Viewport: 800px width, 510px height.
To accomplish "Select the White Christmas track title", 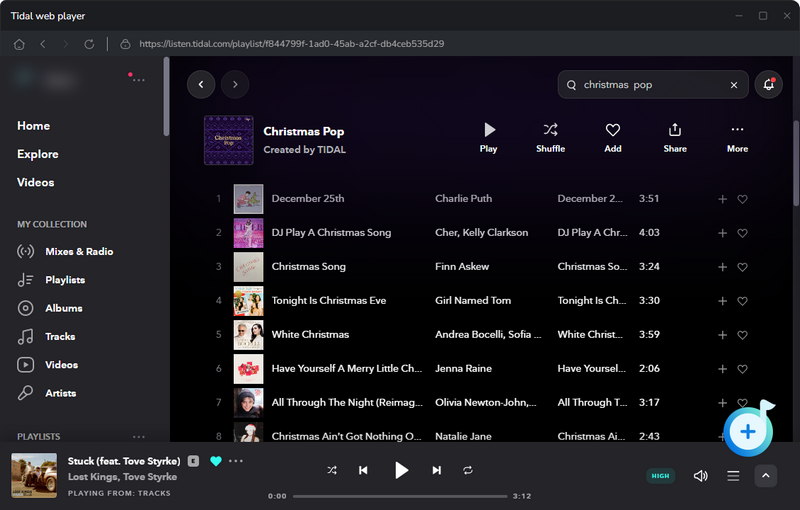I will tap(310, 335).
